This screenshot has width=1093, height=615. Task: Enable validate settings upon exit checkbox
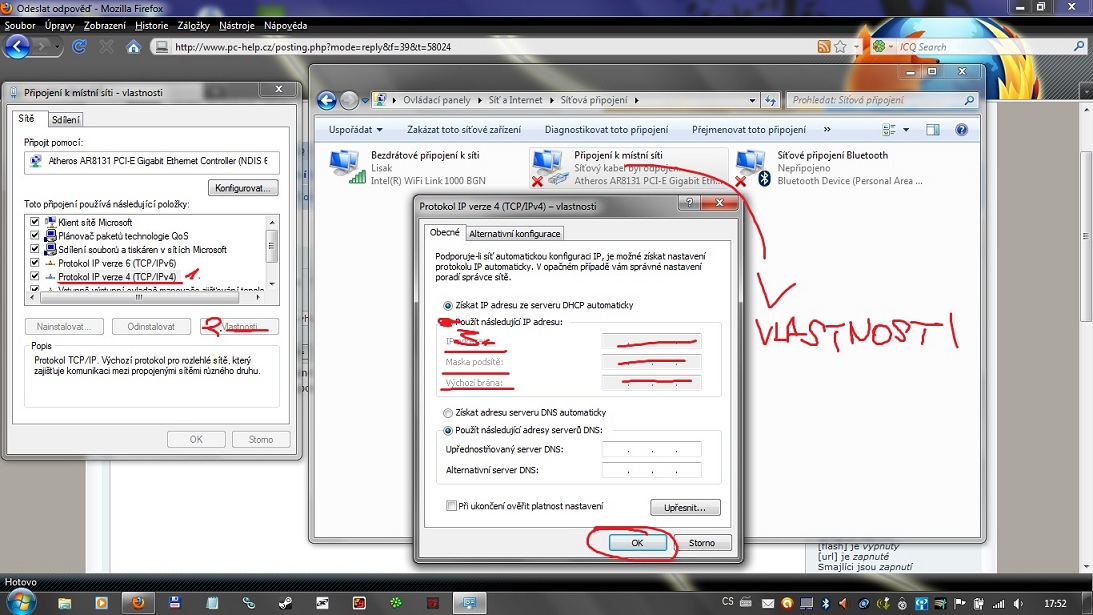coord(452,506)
